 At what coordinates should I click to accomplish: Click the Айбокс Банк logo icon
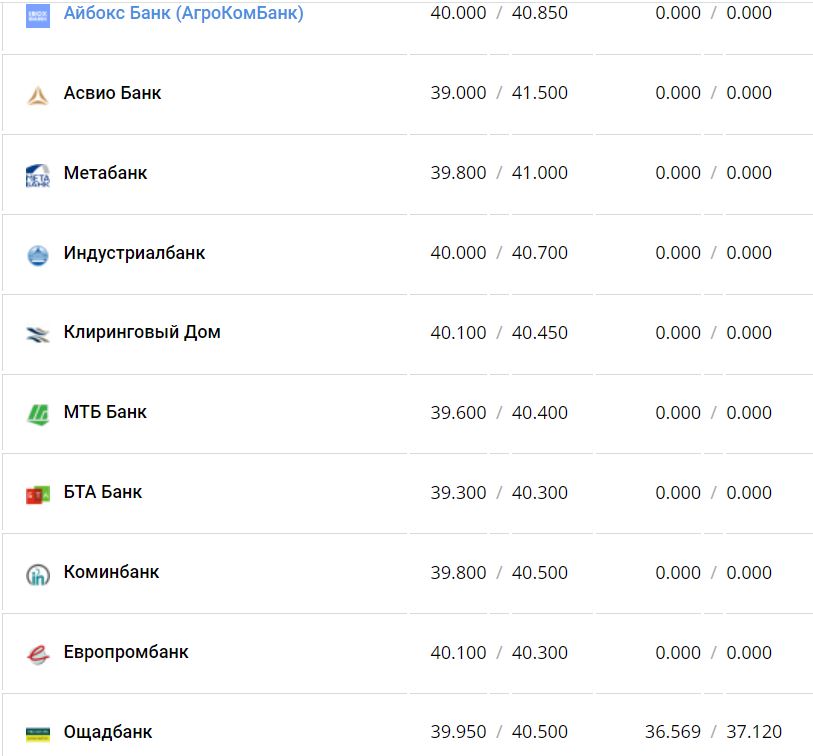pyautogui.click(x=37, y=15)
